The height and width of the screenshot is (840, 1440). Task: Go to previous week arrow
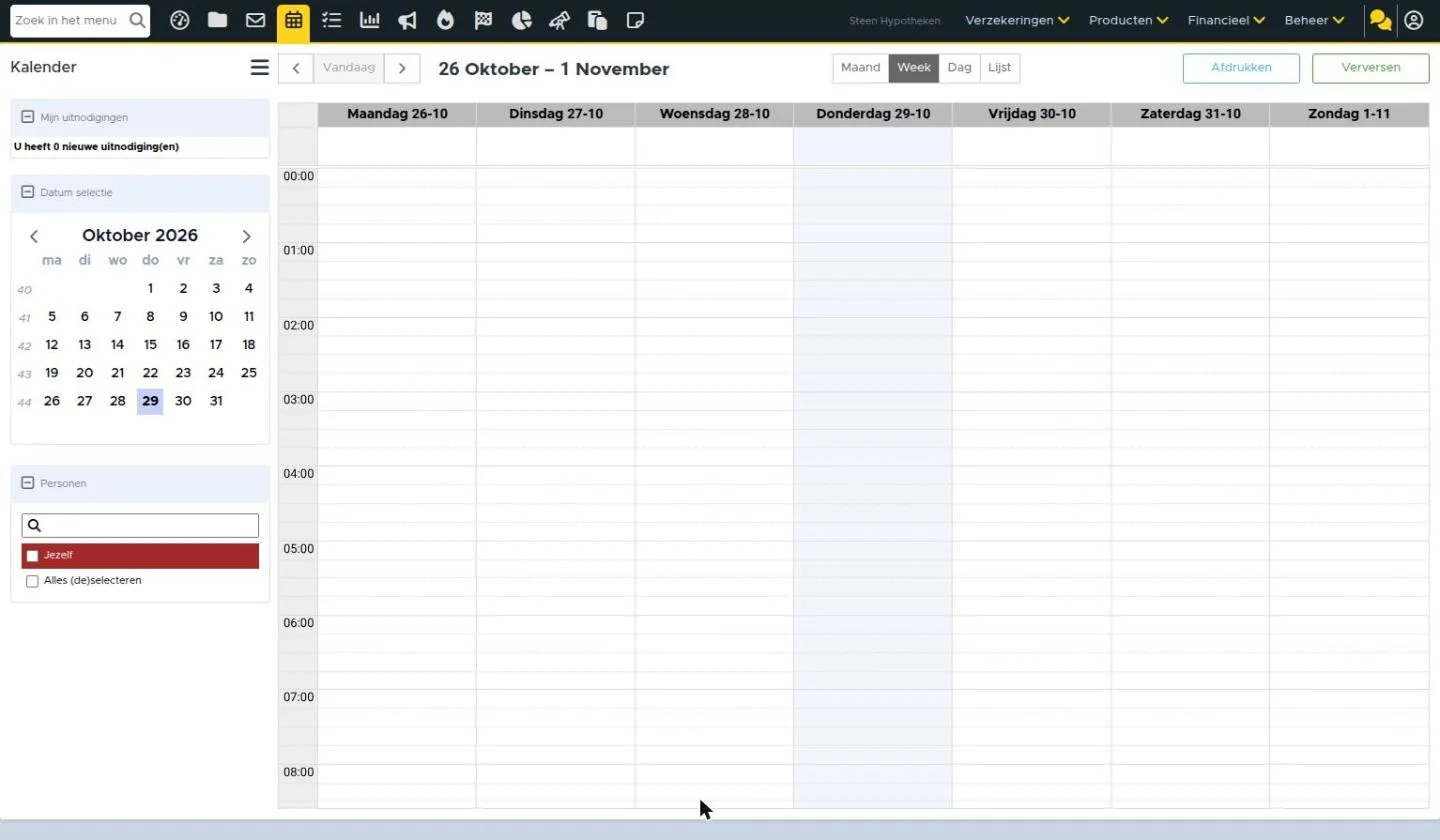pos(296,68)
